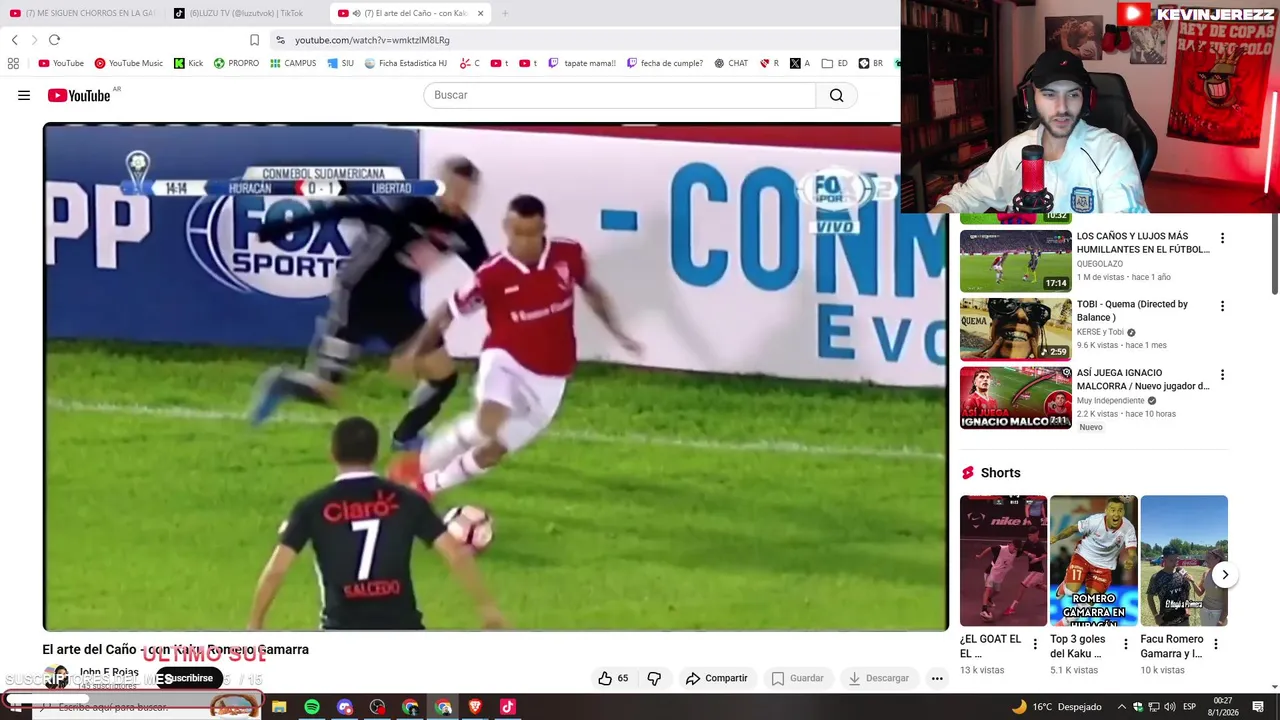Focus the Buscar search field
The height and width of the screenshot is (720, 1280).
(x=619, y=95)
